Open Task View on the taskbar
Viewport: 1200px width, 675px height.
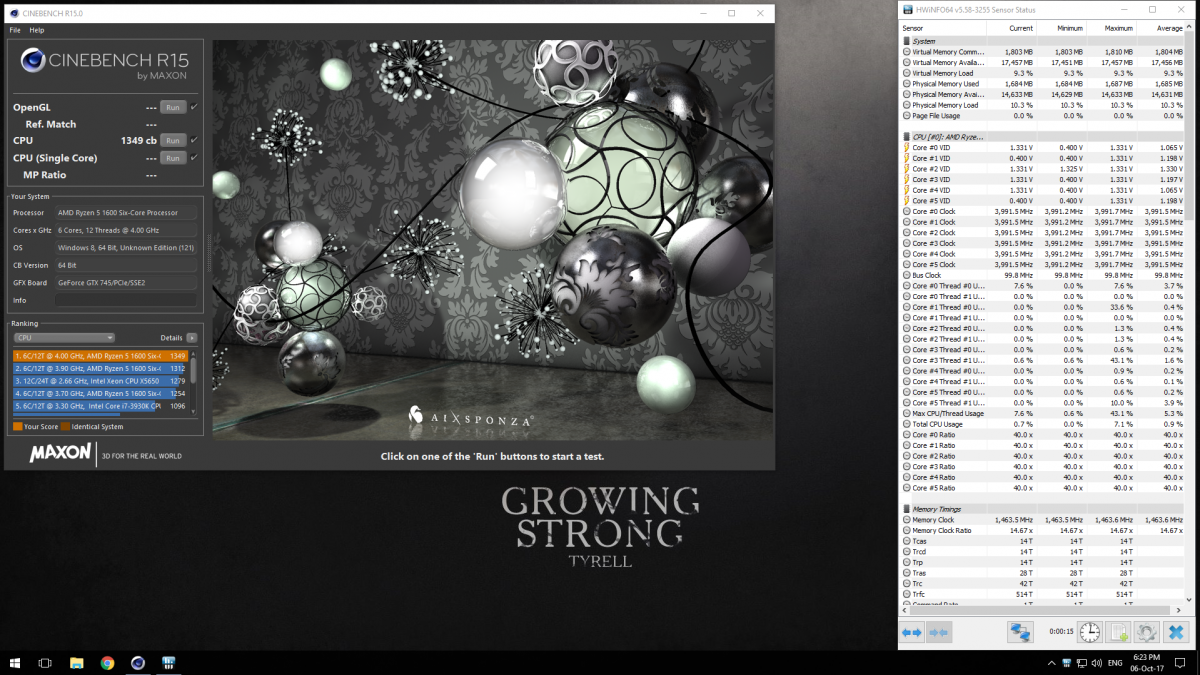click(45, 662)
